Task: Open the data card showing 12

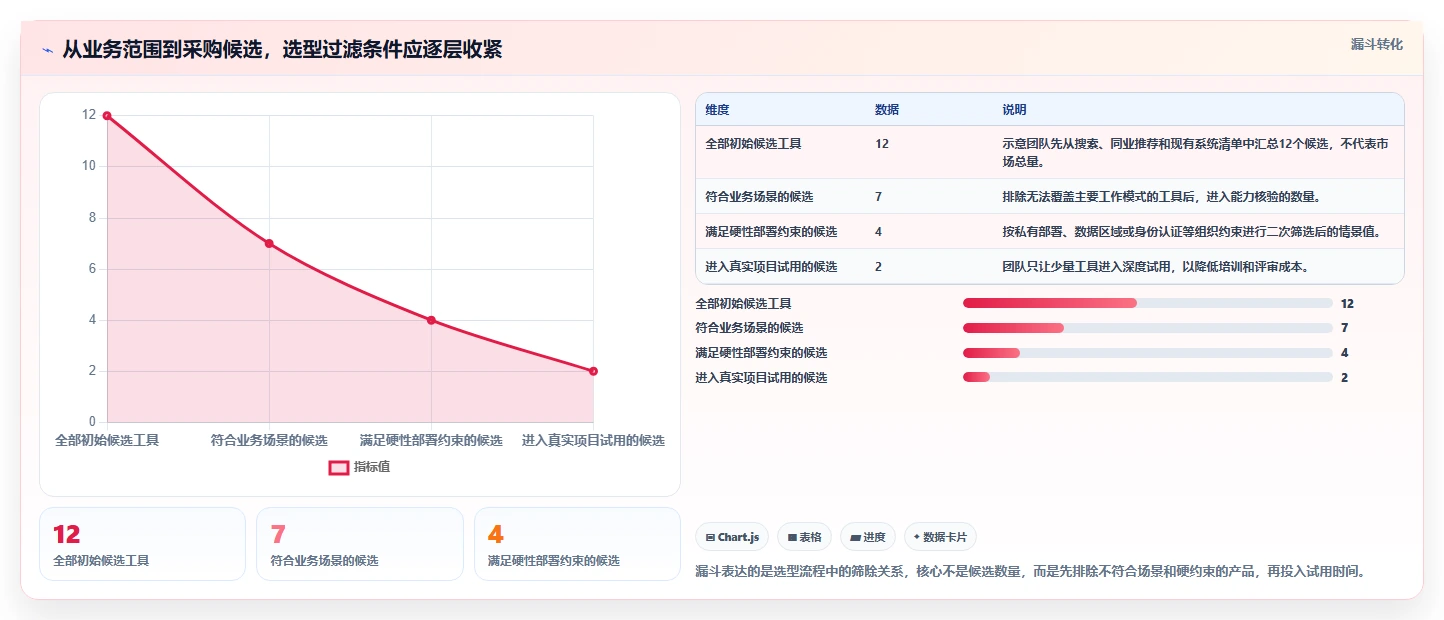Action: pos(142,544)
